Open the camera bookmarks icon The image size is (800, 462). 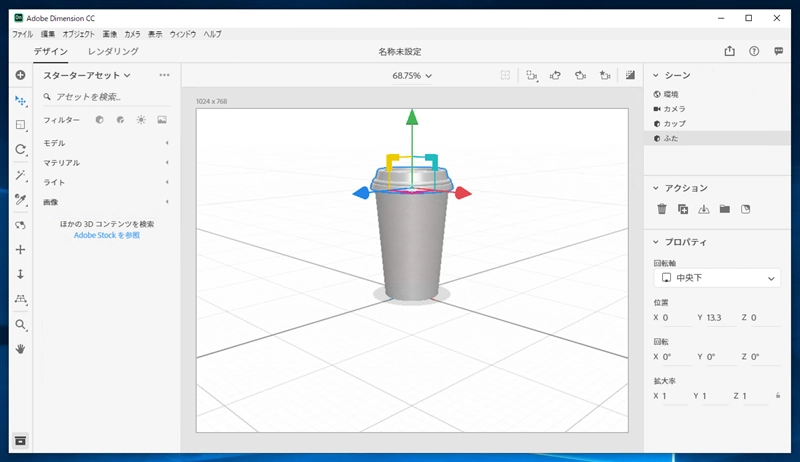pos(532,75)
